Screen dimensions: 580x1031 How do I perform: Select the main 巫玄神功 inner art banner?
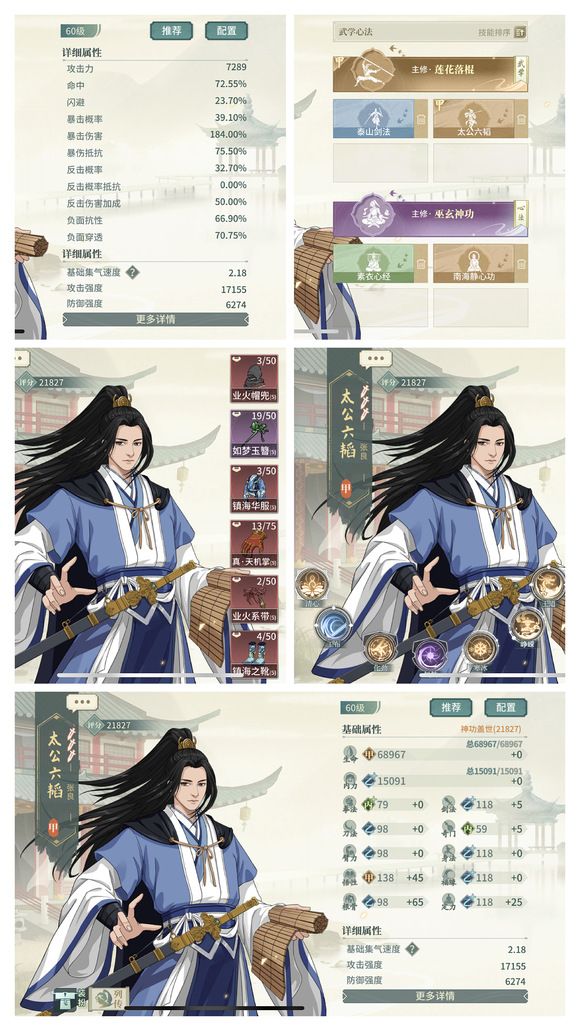click(430, 214)
